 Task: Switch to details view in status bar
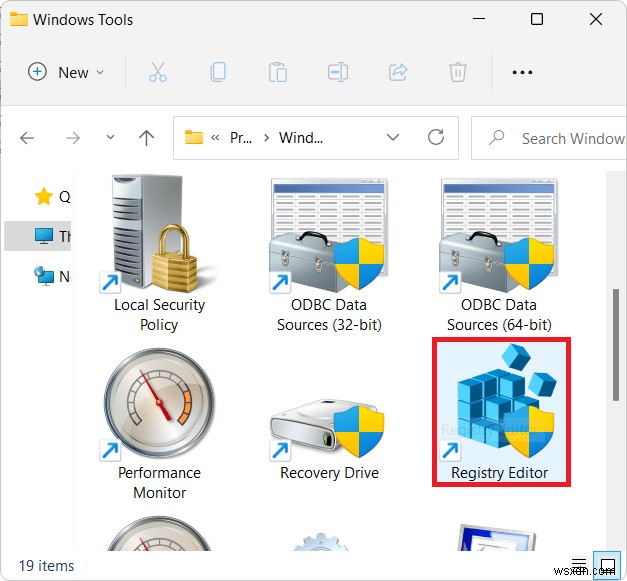point(579,564)
